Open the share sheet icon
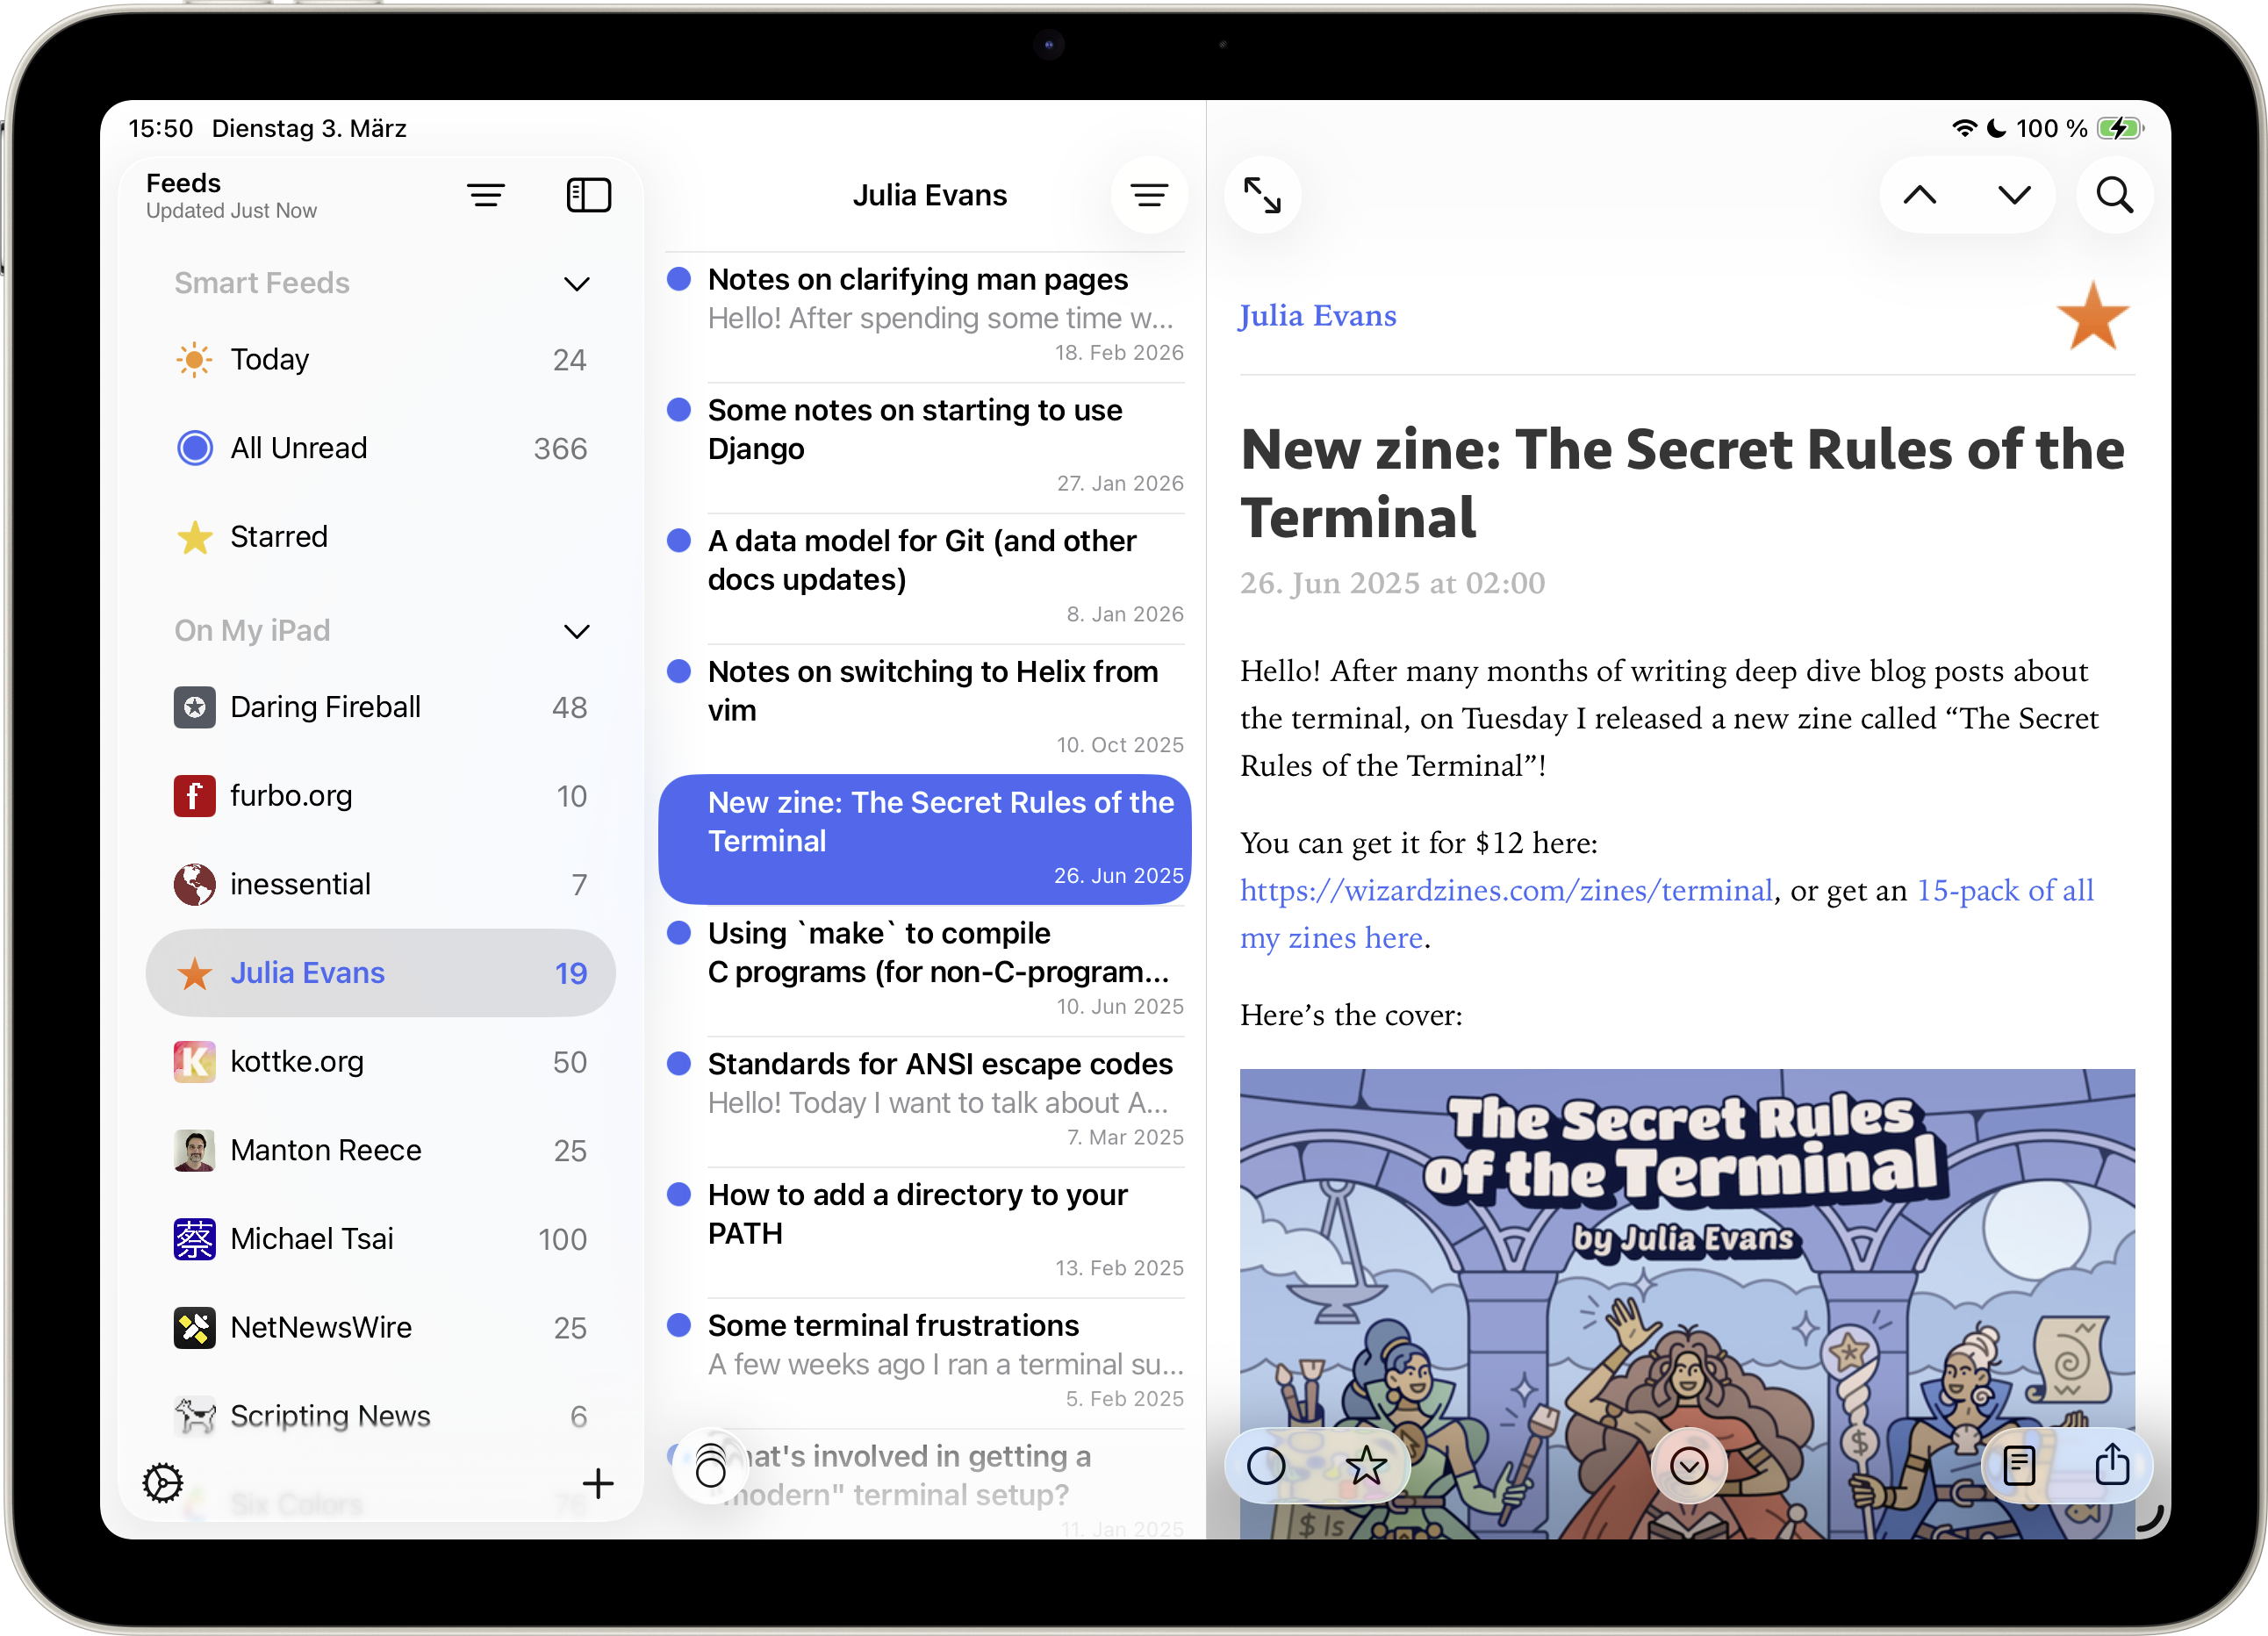 (2112, 1465)
